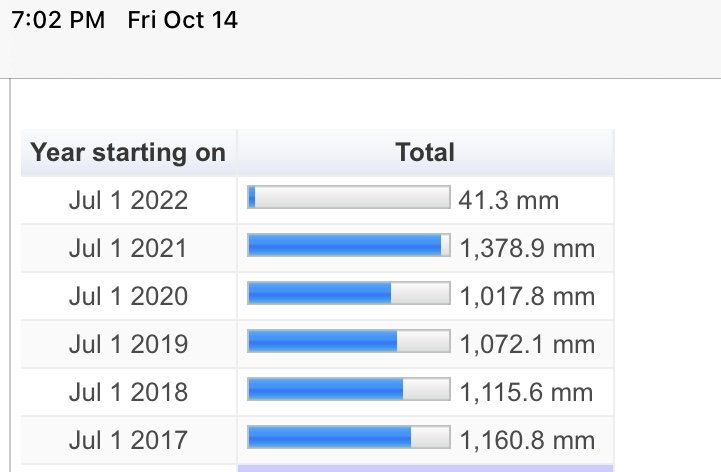Click the 1,017.8 mm rainfall bar
721x472 pixels.
349,293
